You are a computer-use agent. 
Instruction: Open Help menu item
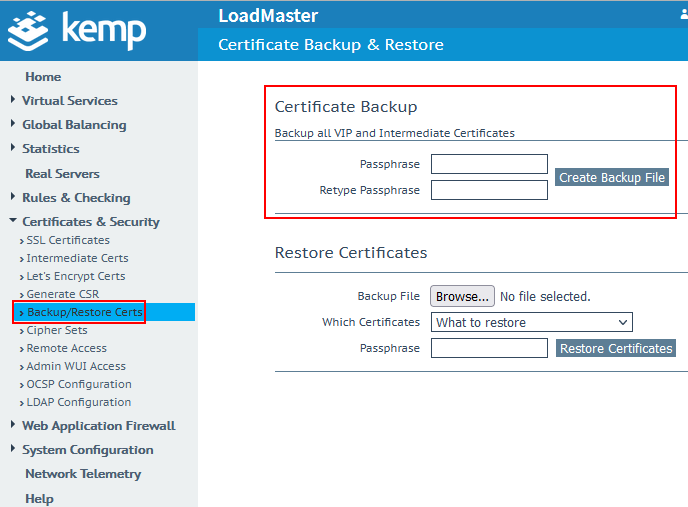(39, 499)
